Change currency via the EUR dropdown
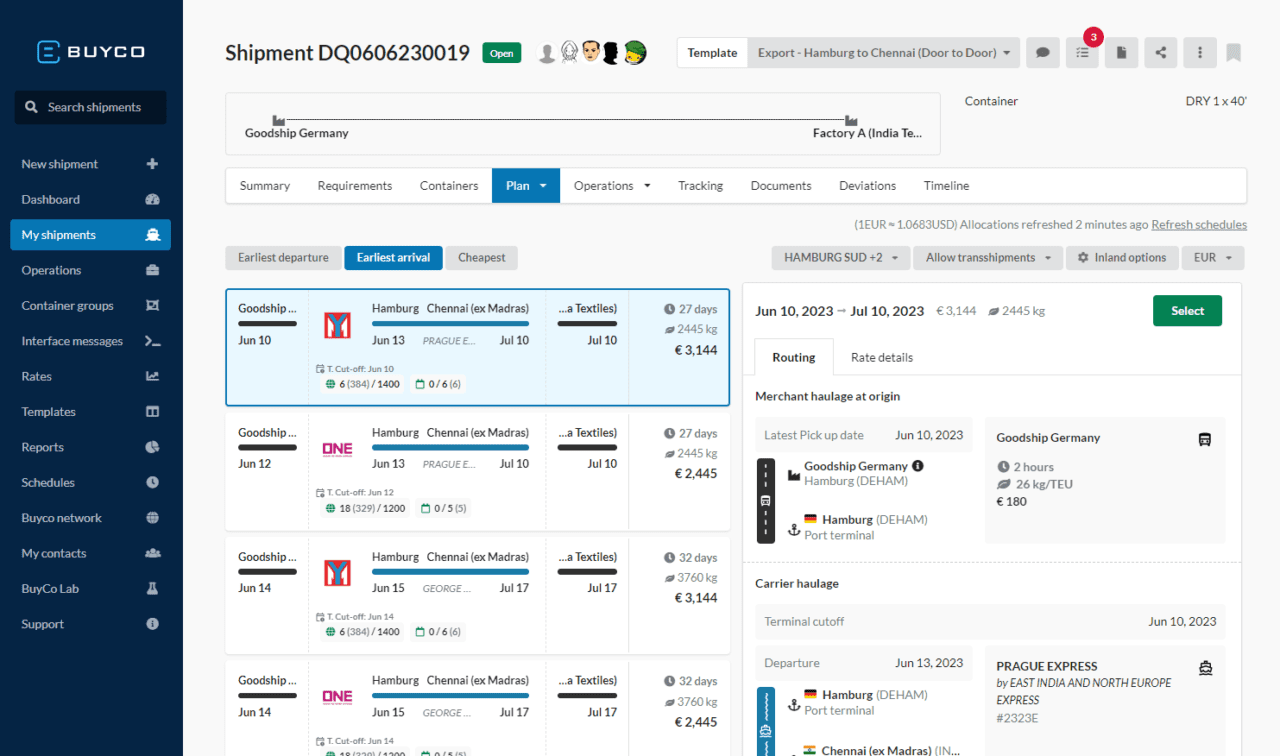Viewport: 1280px width, 756px height. point(1212,257)
